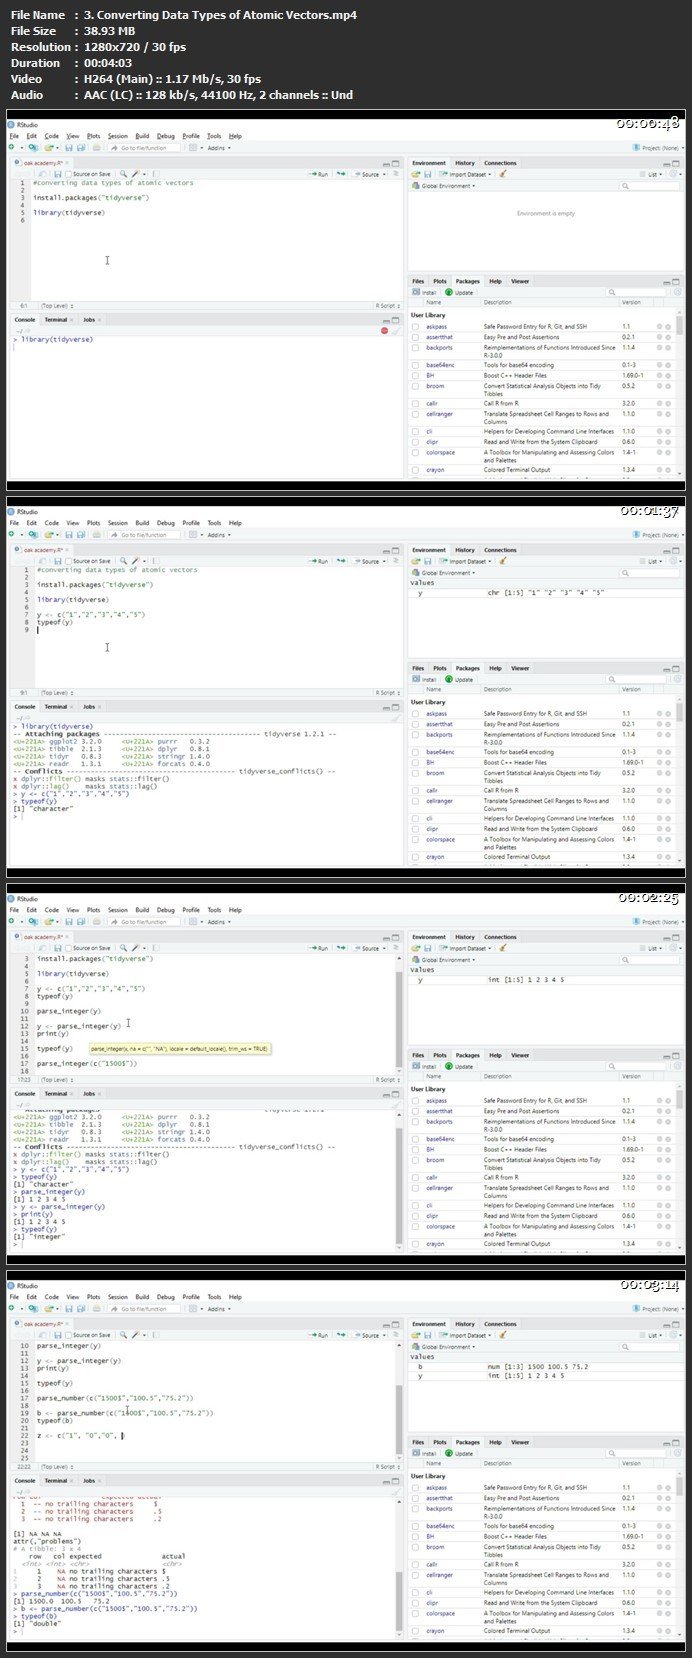Click the Source button in 00:02:25 editor toolbar
The height and width of the screenshot is (1658, 692).
[x=368, y=948]
